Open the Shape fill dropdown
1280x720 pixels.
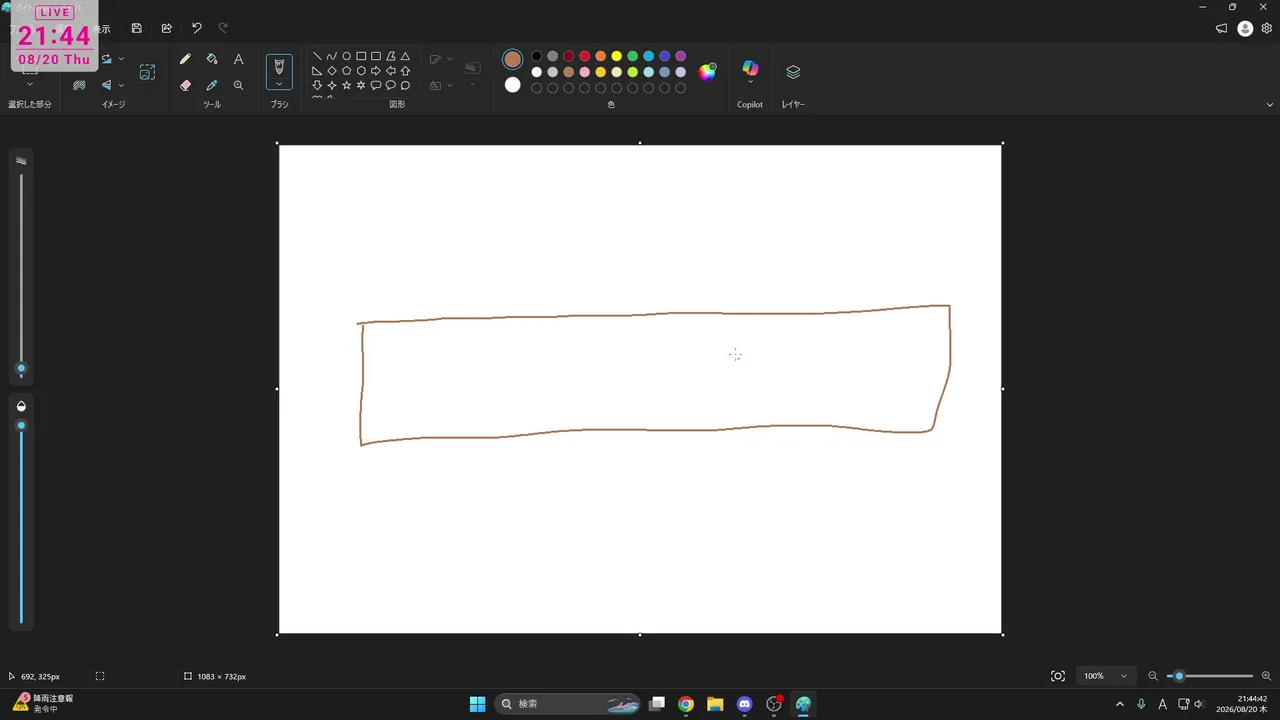(450, 86)
